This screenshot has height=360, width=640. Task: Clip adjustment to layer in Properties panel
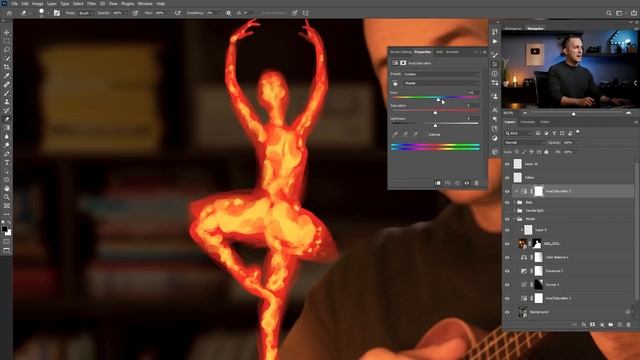[x=438, y=183]
